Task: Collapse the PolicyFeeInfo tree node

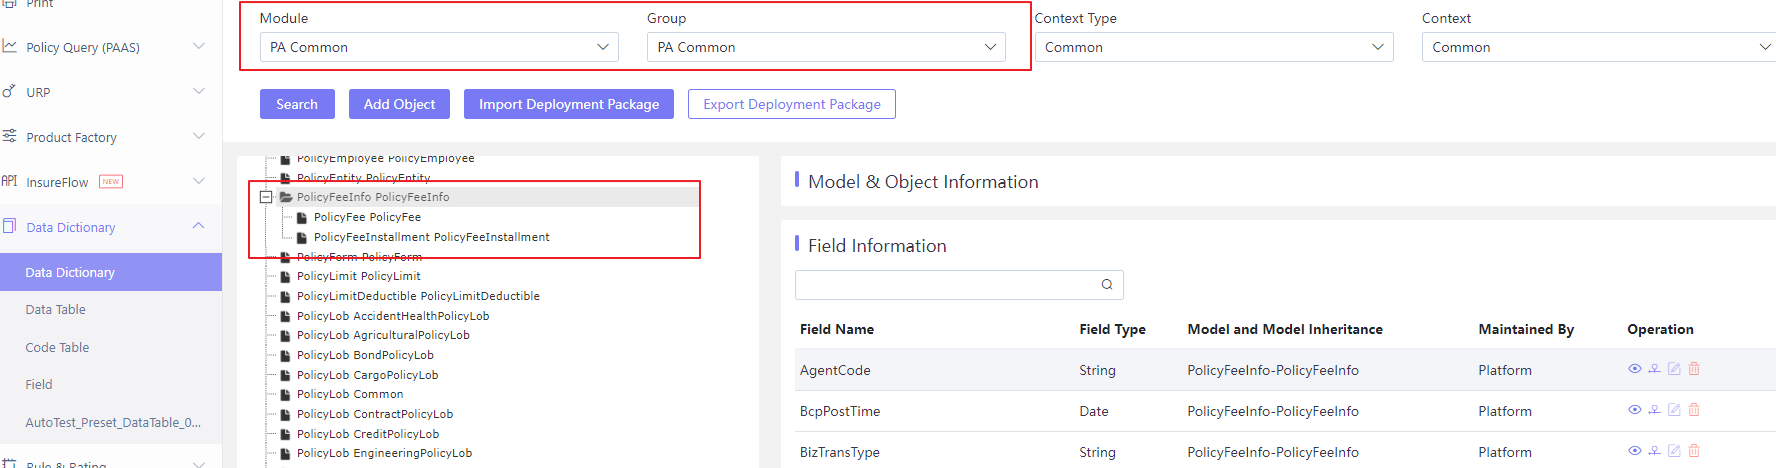Action: pos(266,197)
